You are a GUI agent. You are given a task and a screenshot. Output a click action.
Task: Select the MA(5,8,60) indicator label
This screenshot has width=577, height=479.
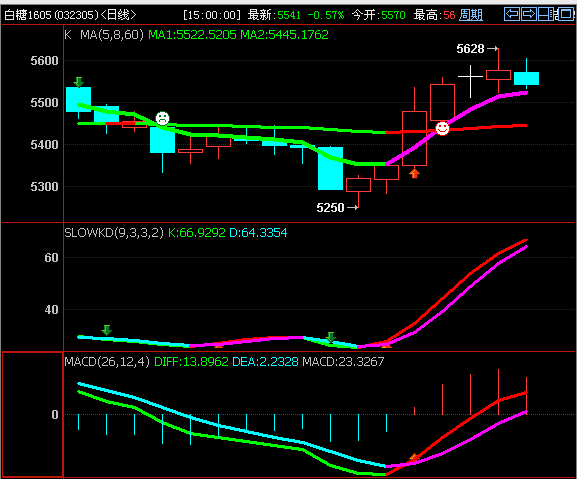tap(112, 35)
